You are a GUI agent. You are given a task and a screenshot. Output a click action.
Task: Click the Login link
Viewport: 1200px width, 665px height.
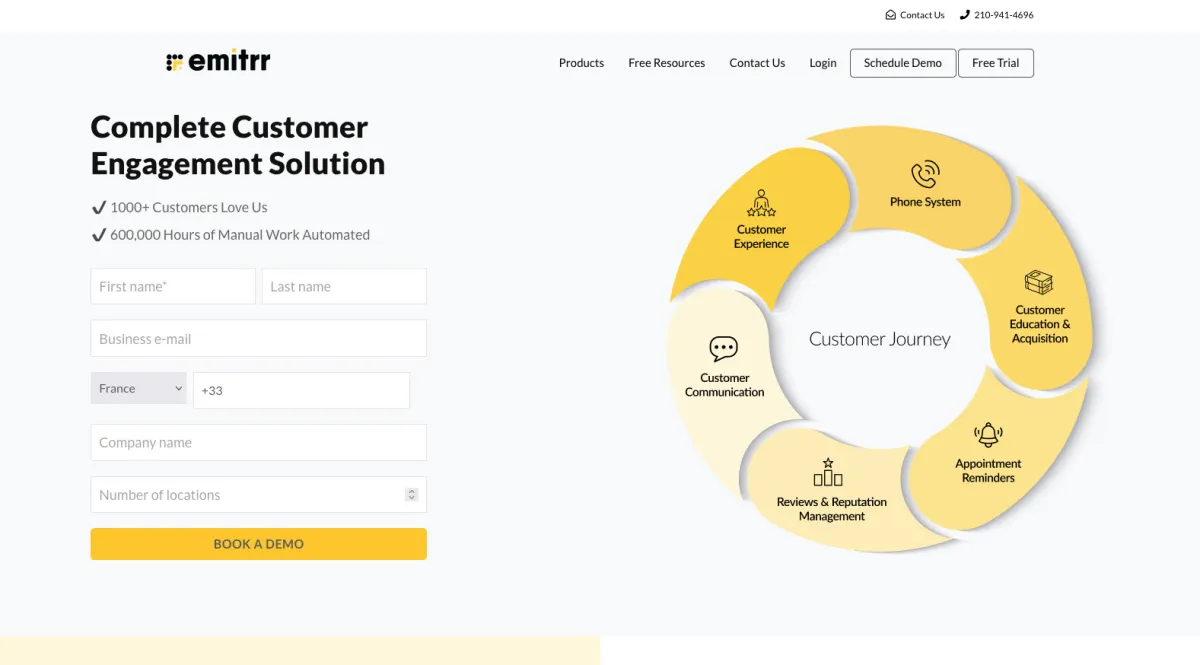(x=823, y=63)
